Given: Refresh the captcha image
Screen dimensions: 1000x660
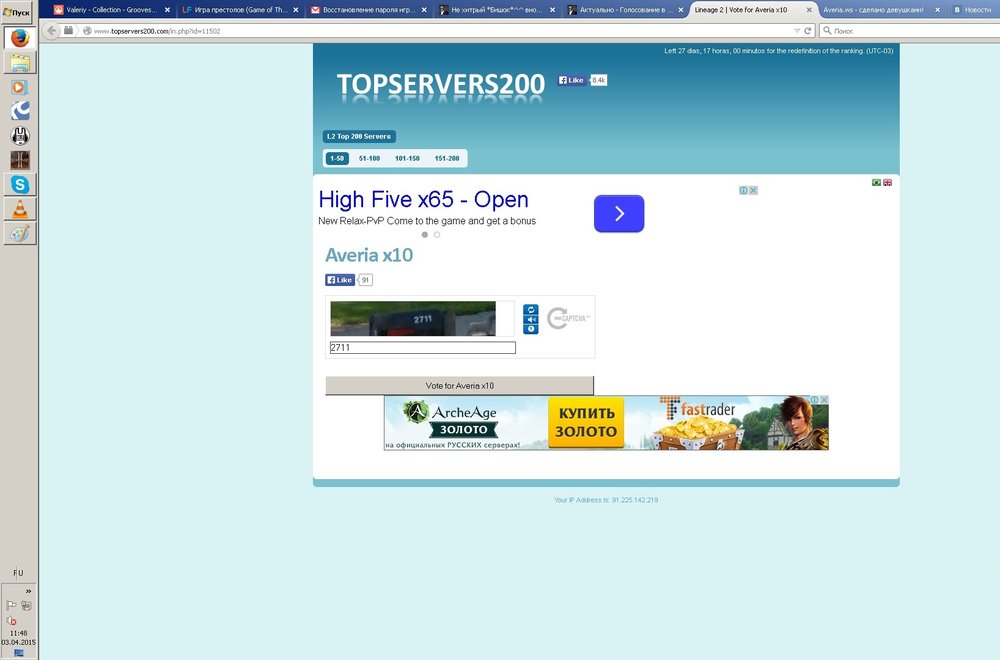Looking at the screenshot, I should (531, 310).
